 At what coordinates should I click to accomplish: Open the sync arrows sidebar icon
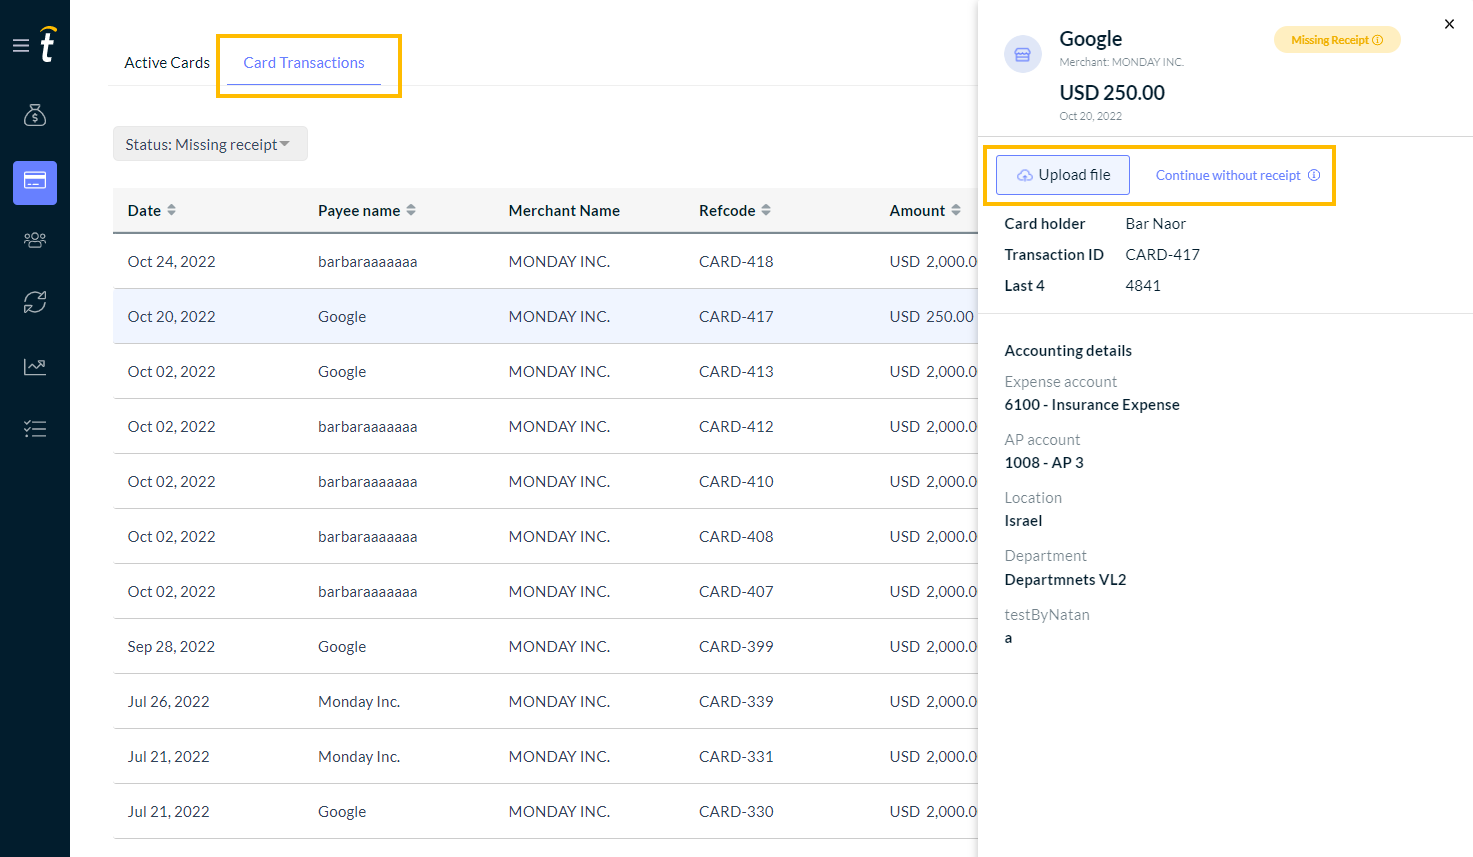[x=35, y=302]
